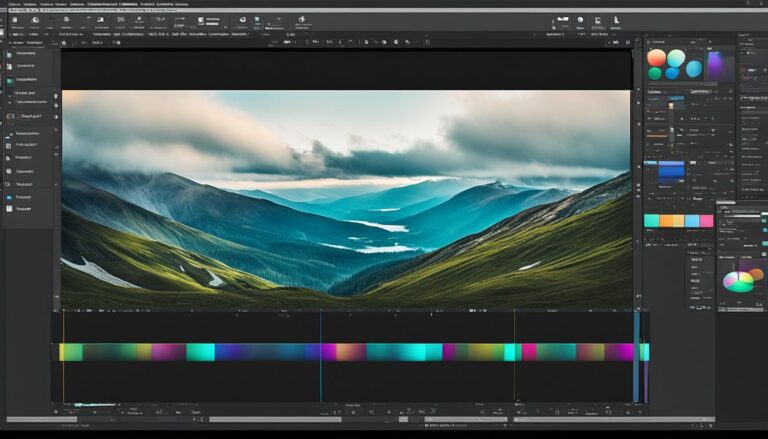
Task: Open the blue gradient thumbnail in right panel
Action: [671, 173]
